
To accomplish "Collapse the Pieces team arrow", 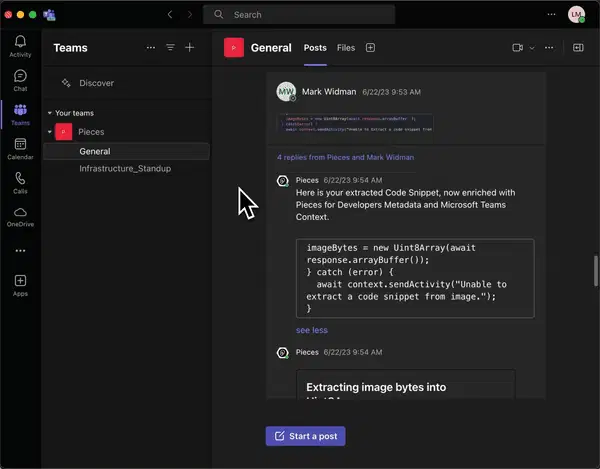I will point(50,132).
